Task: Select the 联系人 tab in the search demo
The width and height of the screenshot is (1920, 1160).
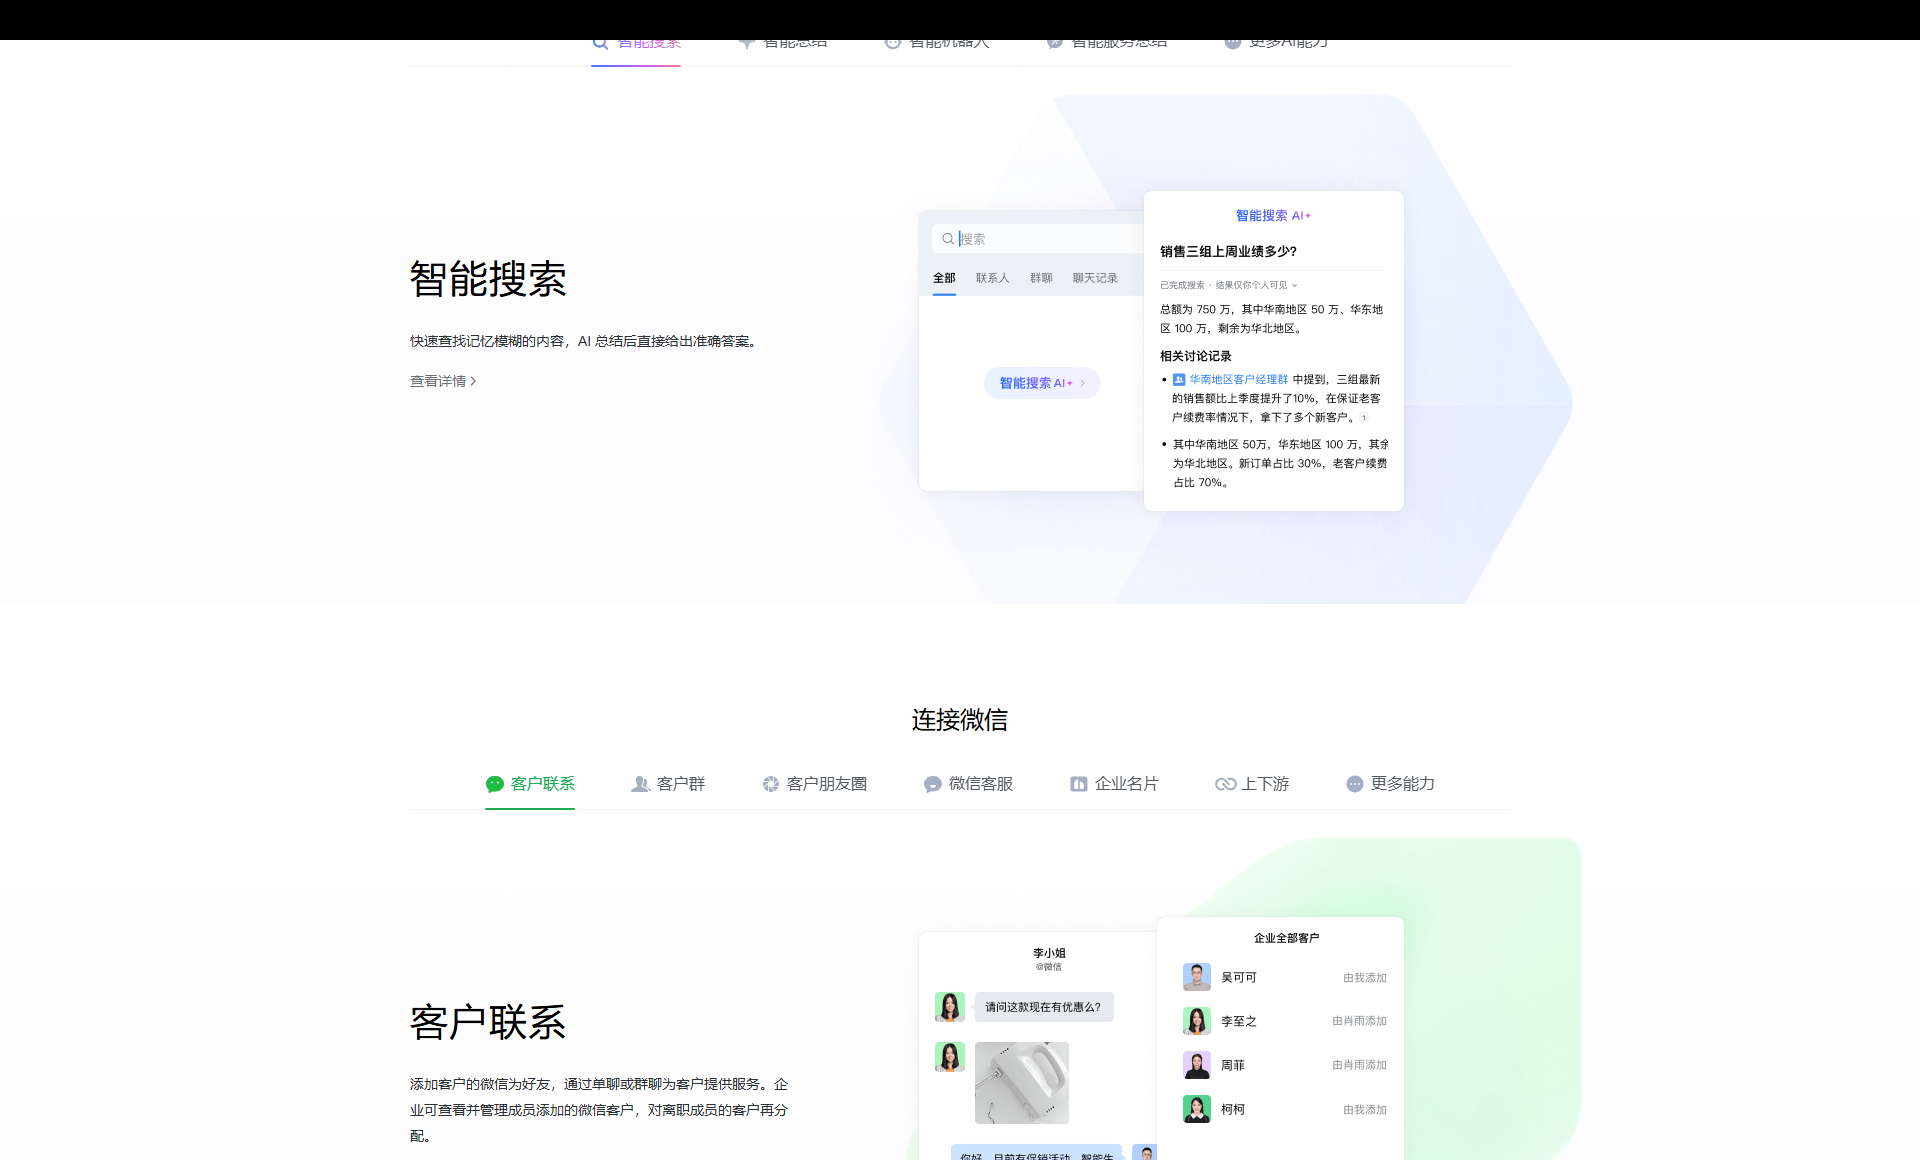Action: [x=993, y=278]
